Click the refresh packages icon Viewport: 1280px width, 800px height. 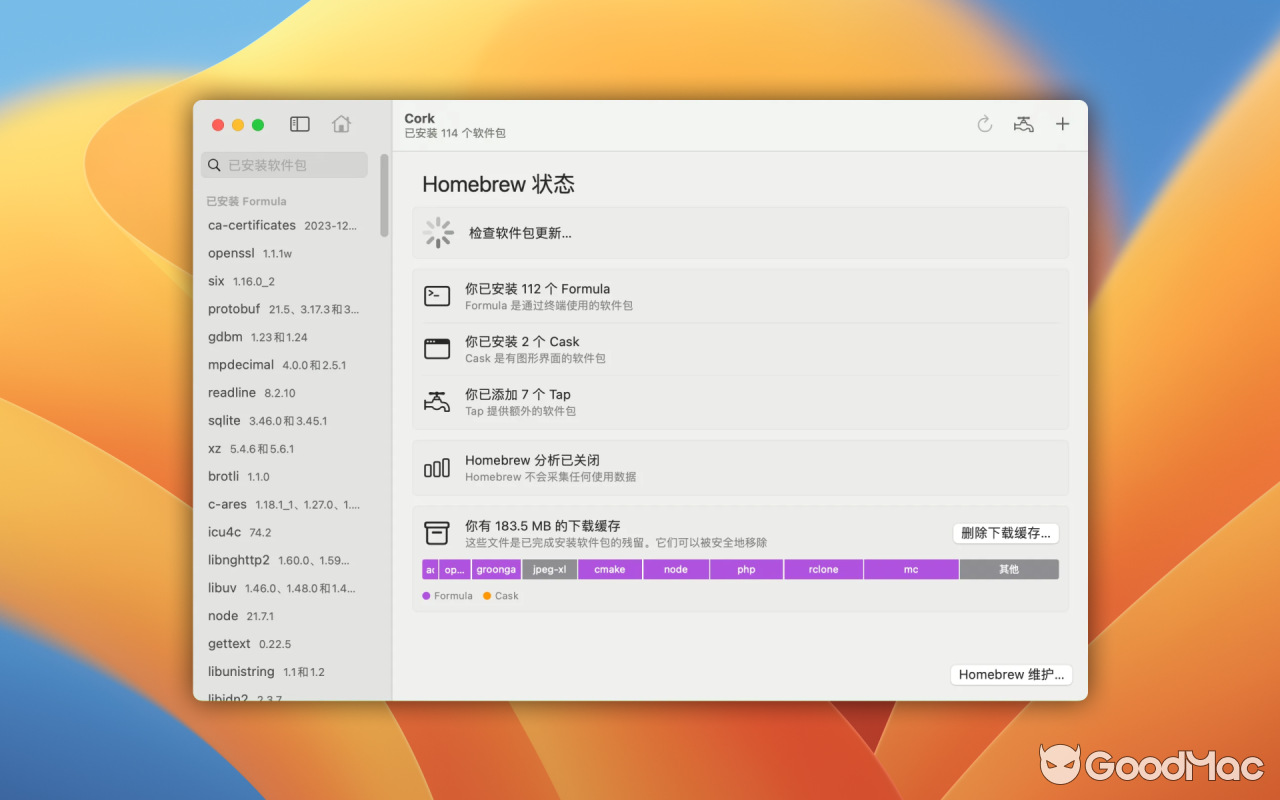pyautogui.click(x=984, y=124)
